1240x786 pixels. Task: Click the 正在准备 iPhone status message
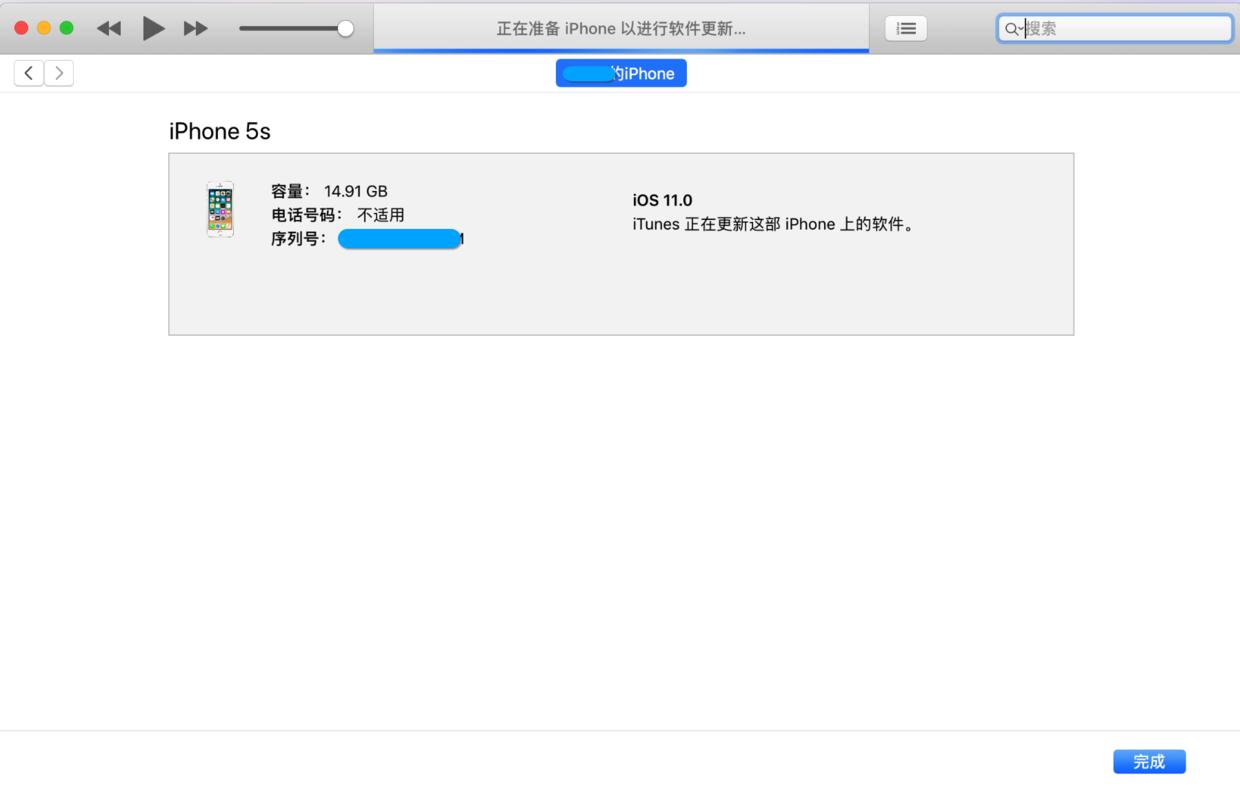pyautogui.click(x=620, y=27)
